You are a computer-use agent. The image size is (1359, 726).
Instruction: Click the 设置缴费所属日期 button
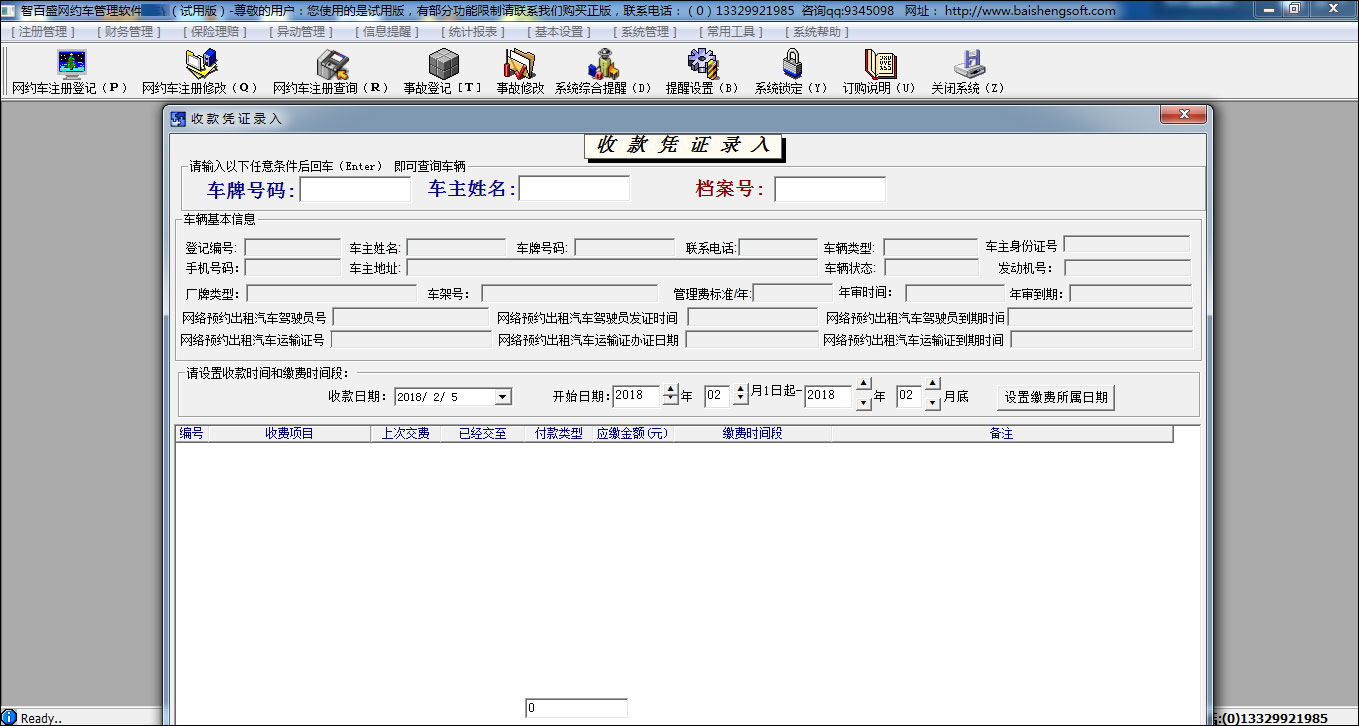(x=1055, y=397)
